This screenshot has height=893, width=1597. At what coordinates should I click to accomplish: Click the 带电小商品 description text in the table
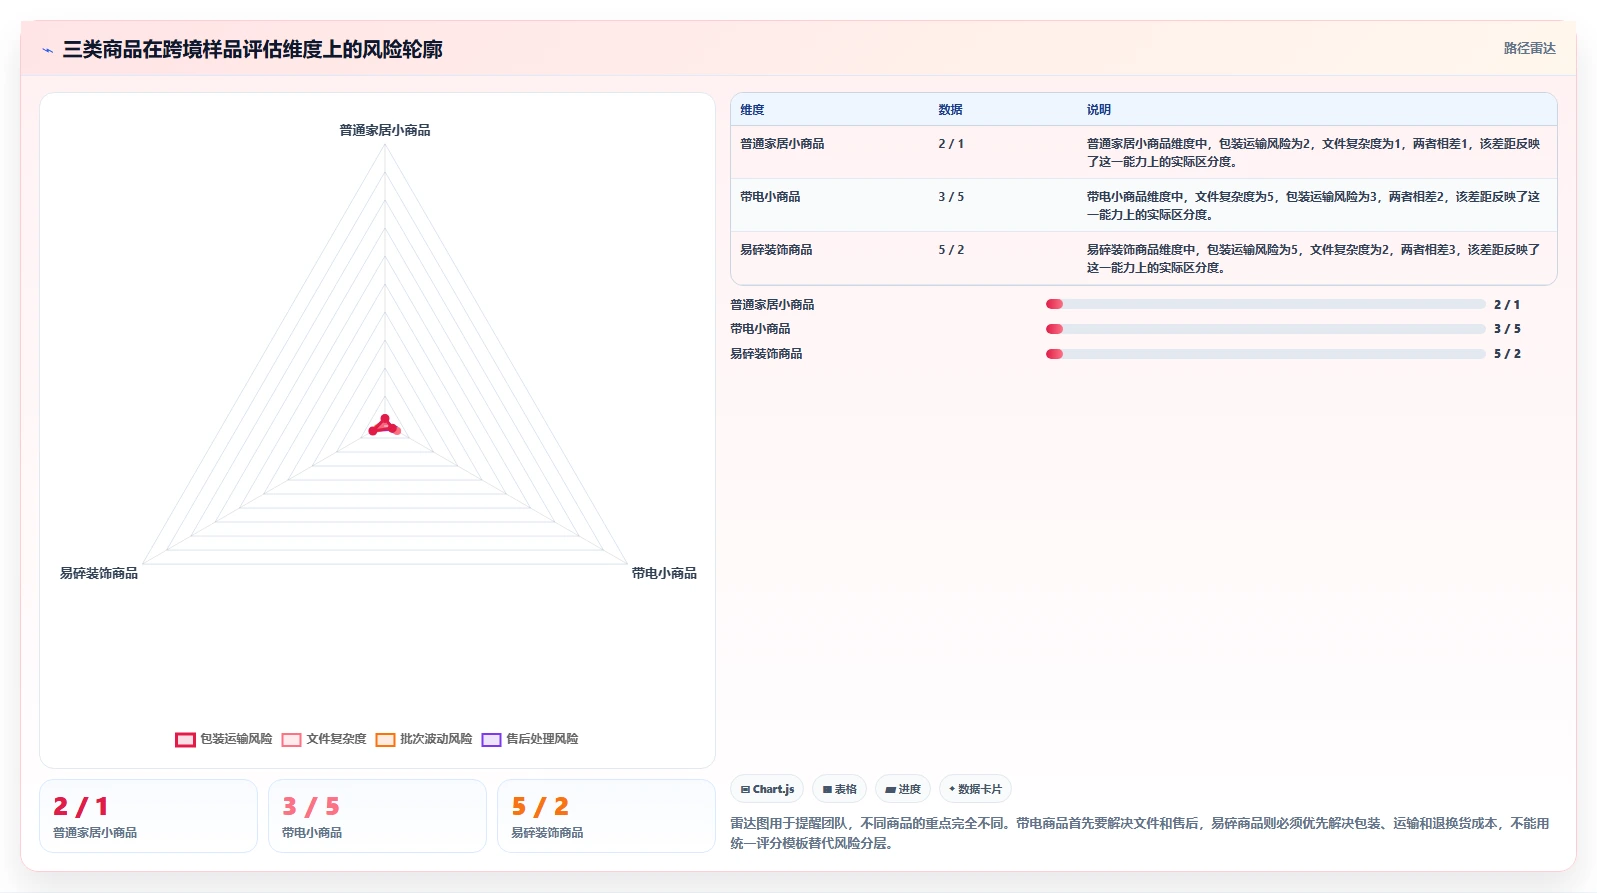(x=1313, y=206)
